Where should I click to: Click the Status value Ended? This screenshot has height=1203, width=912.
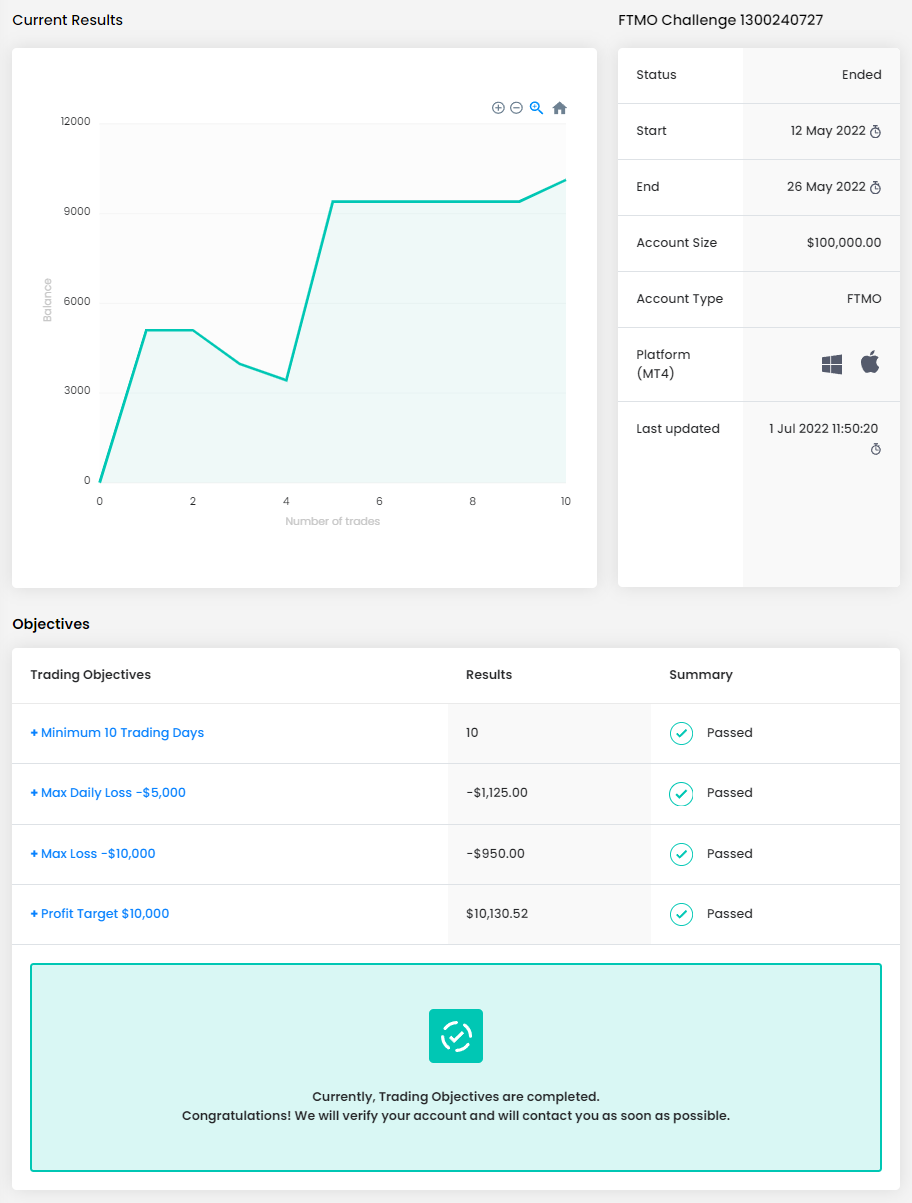coord(862,75)
